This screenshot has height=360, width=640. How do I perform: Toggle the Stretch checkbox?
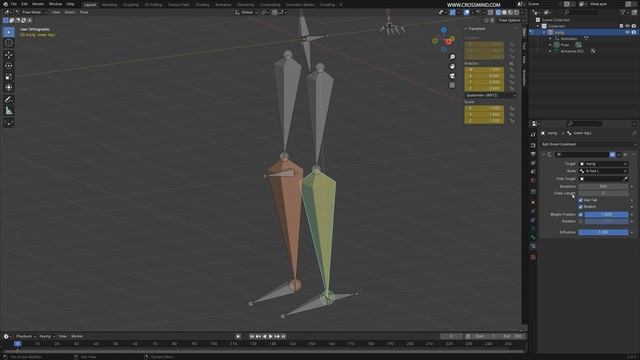click(581, 207)
